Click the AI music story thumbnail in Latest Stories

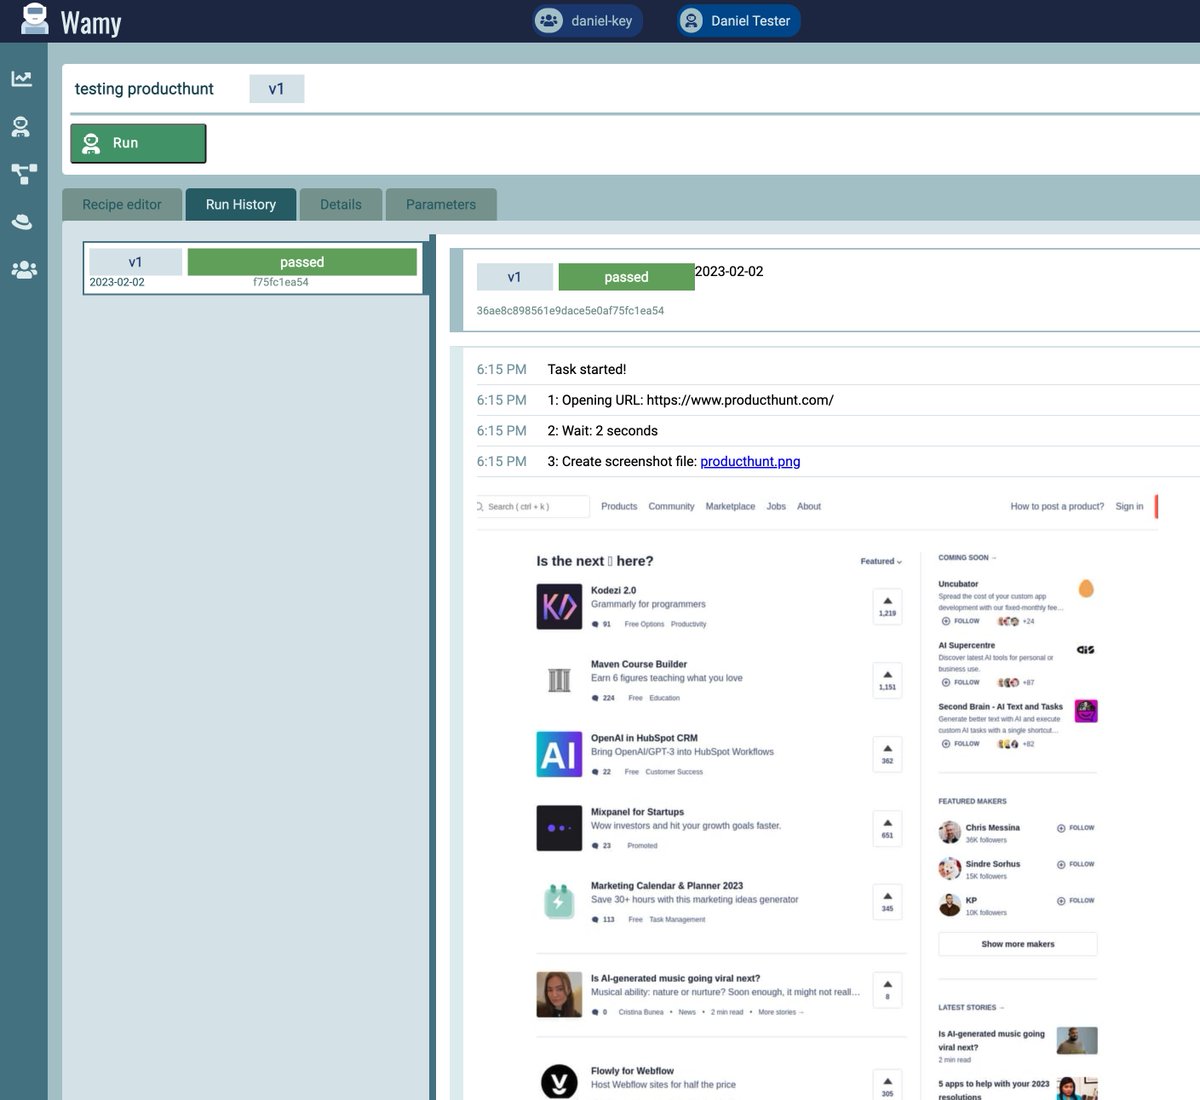coord(1077,1040)
